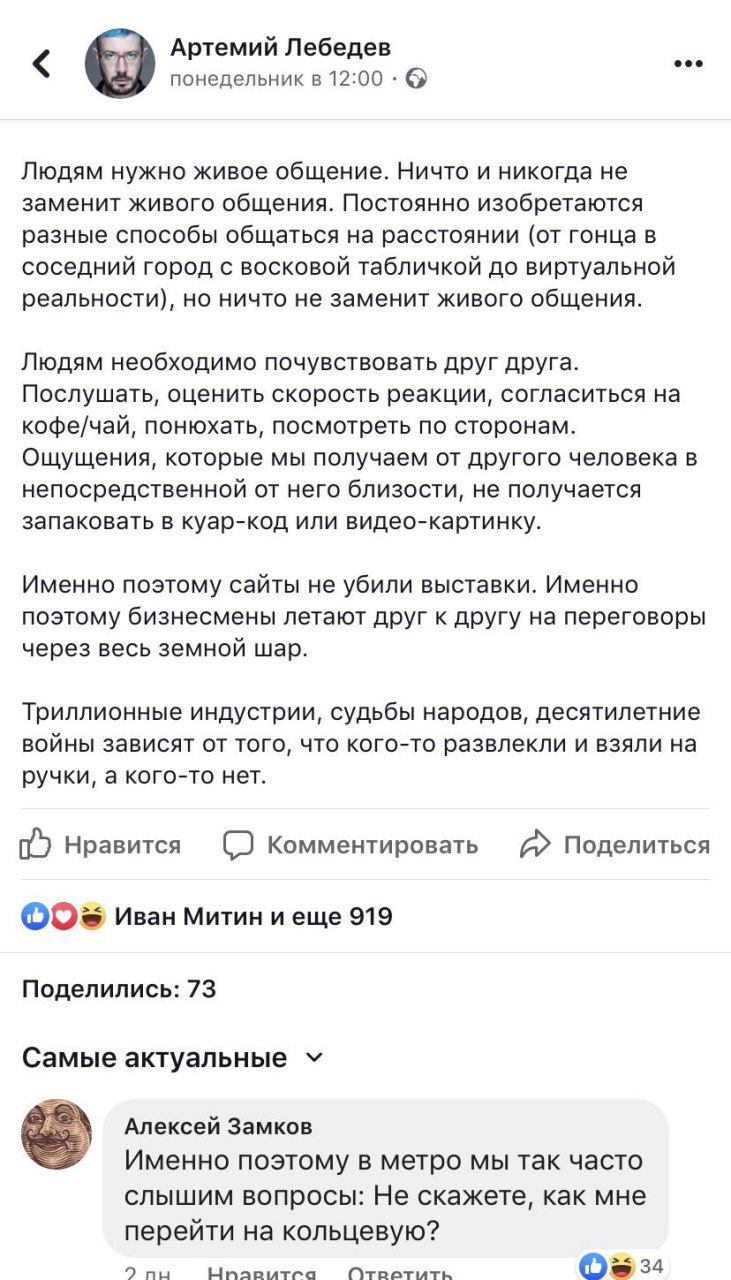View who shared via 'Поделились: 73'
The height and width of the screenshot is (1280, 731).
(x=119, y=989)
